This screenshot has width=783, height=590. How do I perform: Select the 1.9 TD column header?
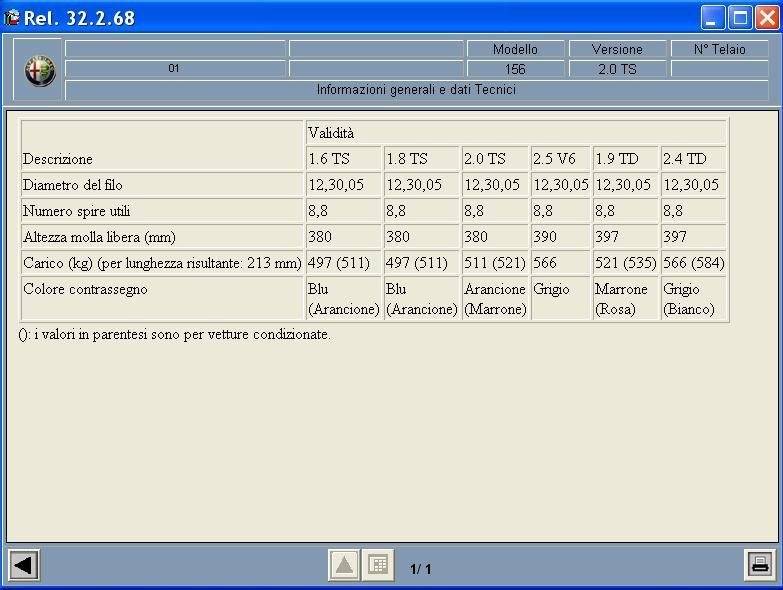[x=626, y=159]
